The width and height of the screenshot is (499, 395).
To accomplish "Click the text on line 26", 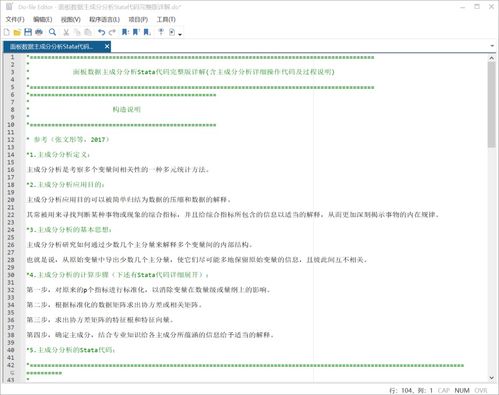I will point(140,245).
